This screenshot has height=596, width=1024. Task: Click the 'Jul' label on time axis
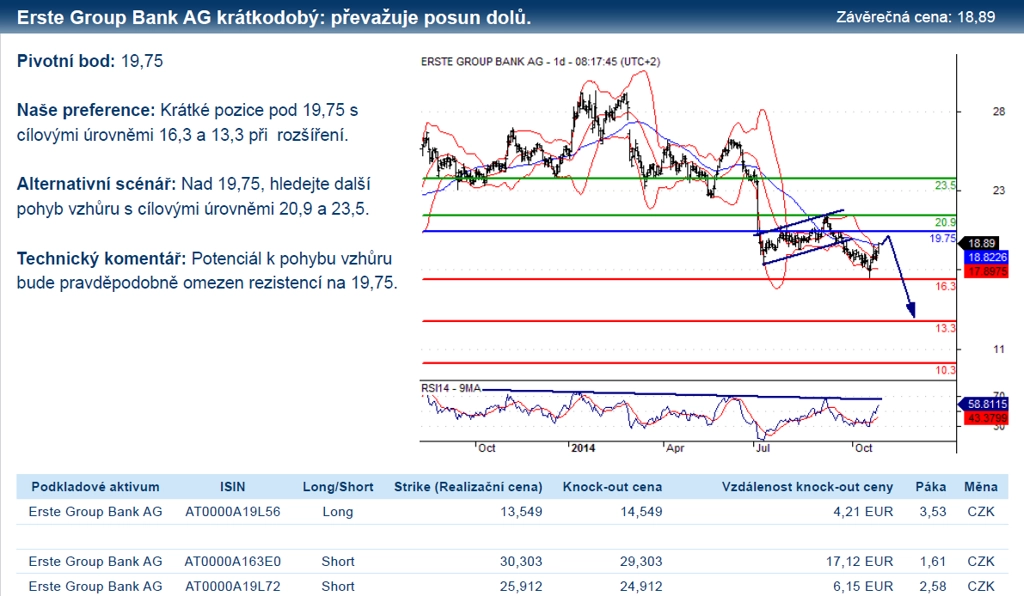[763, 448]
